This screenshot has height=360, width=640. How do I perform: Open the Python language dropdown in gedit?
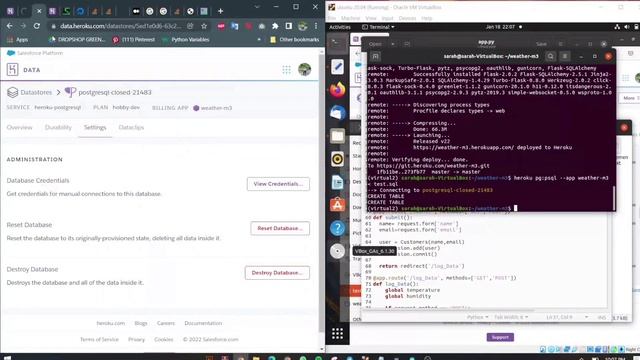pyautogui.click(x=477, y=317)
